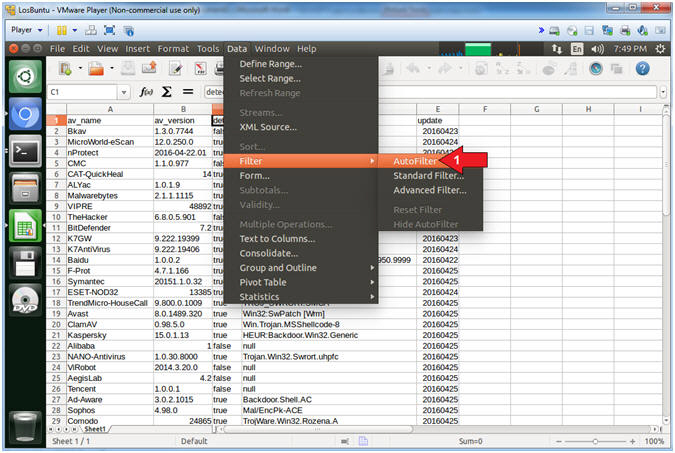Click the 100% zoom level

[x=654, y=441]
